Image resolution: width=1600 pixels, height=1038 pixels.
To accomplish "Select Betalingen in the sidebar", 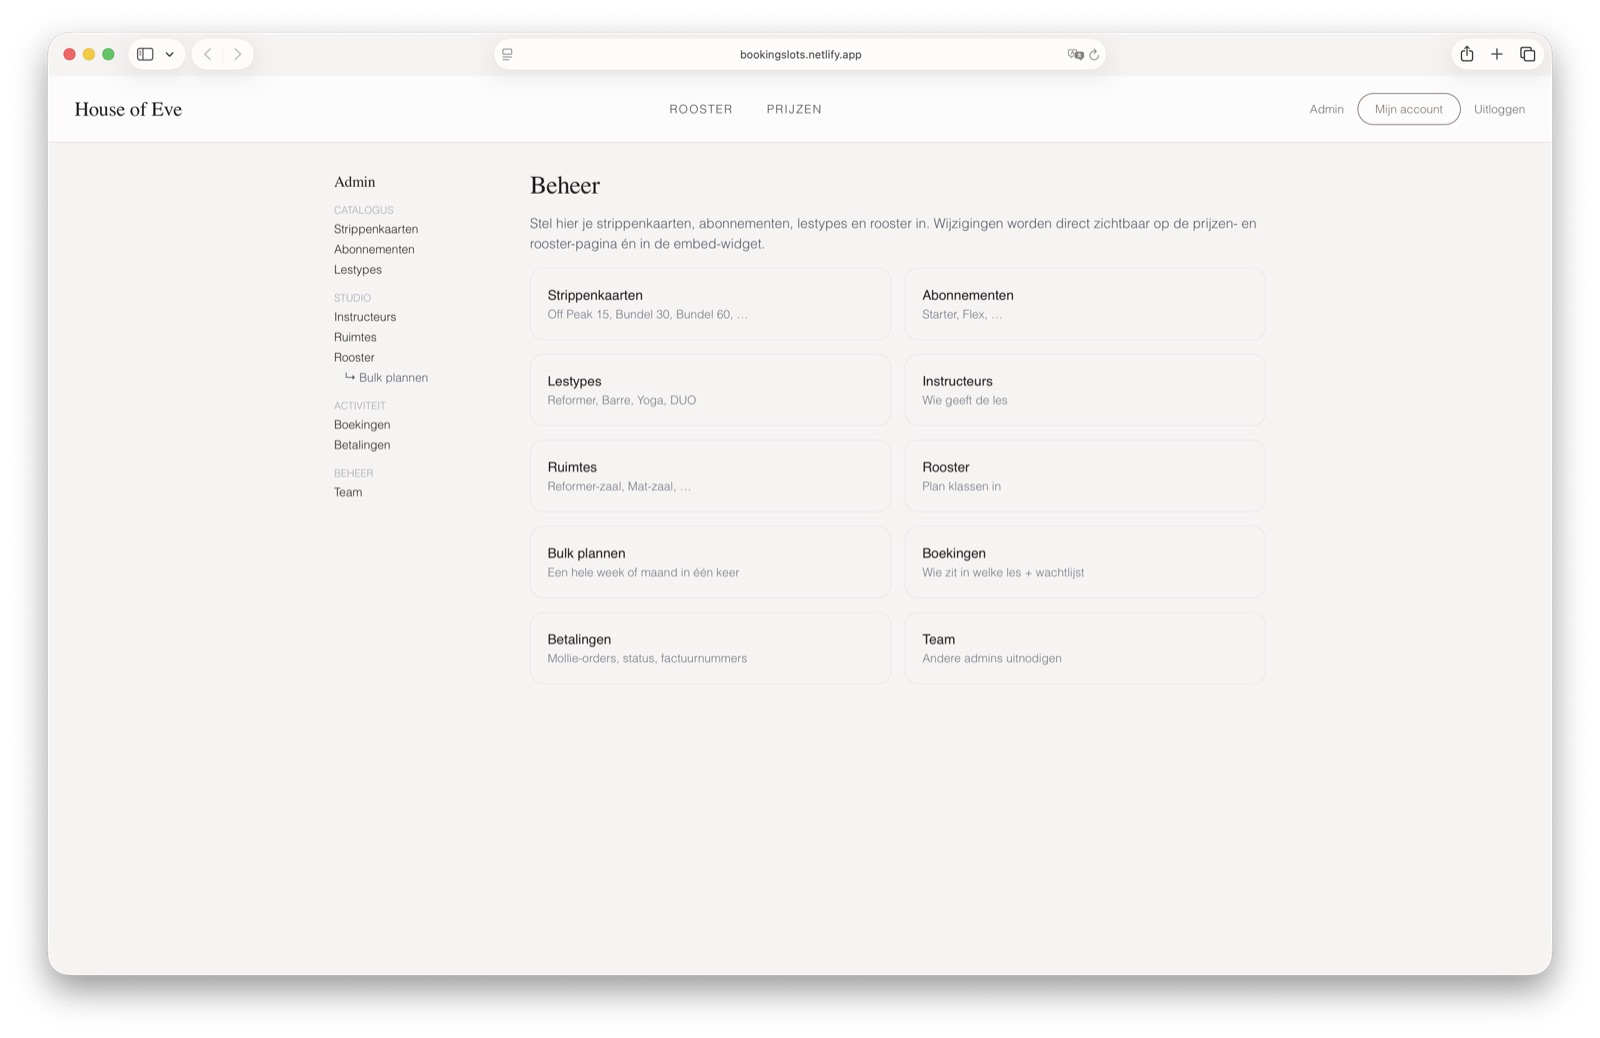I will [x=362, y=445].
